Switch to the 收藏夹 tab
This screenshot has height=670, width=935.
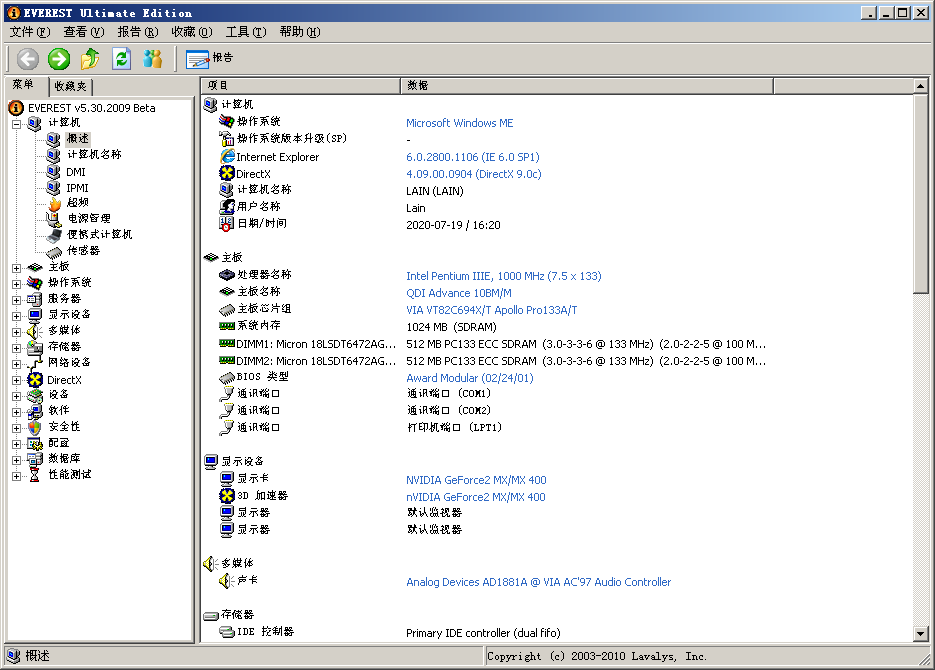click(x=70, y=86)
